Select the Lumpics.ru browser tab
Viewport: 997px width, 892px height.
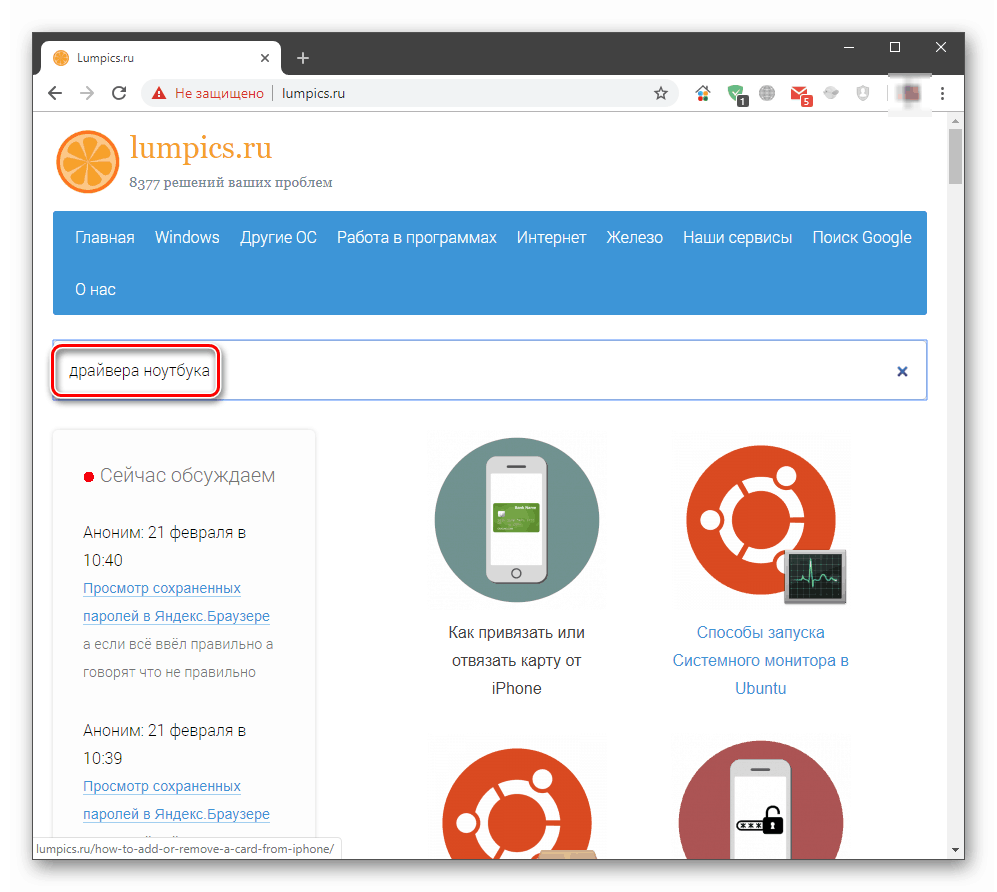(160, 58)
